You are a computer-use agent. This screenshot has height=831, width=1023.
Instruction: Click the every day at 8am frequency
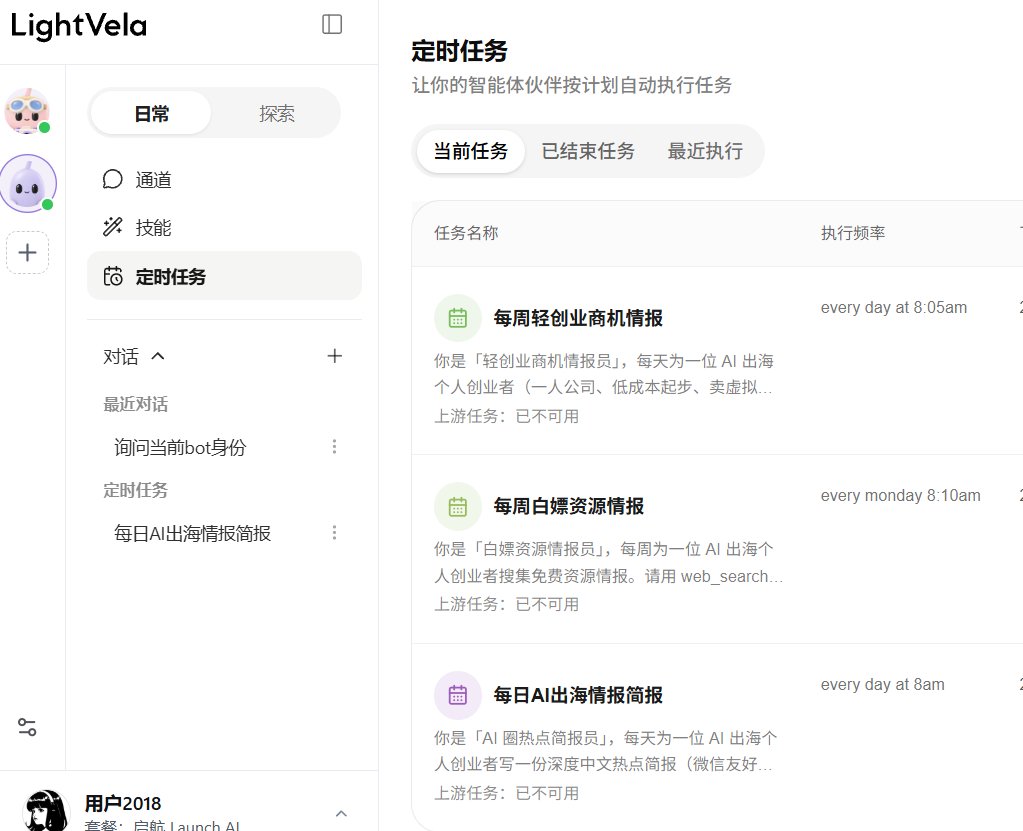(882, 684)
